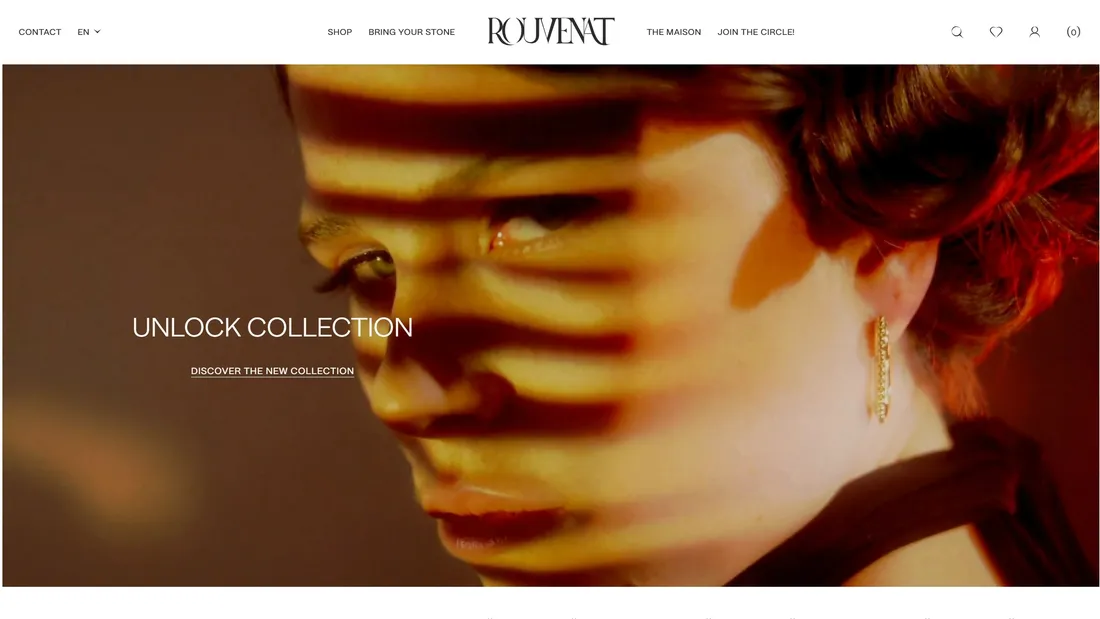Open the wishlist heart icon

(x=995, y=32)
